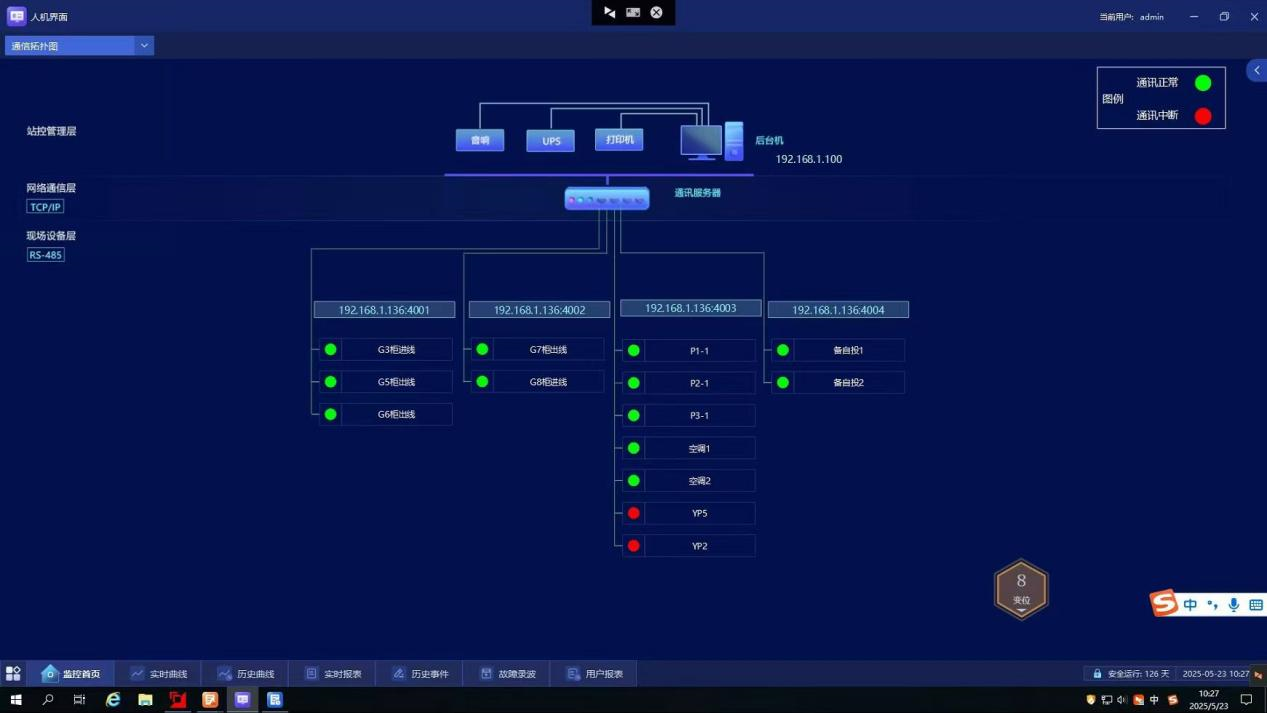Switch to the 实时曲线 tab
This screenshot has height=713, width=1267.
158,674
